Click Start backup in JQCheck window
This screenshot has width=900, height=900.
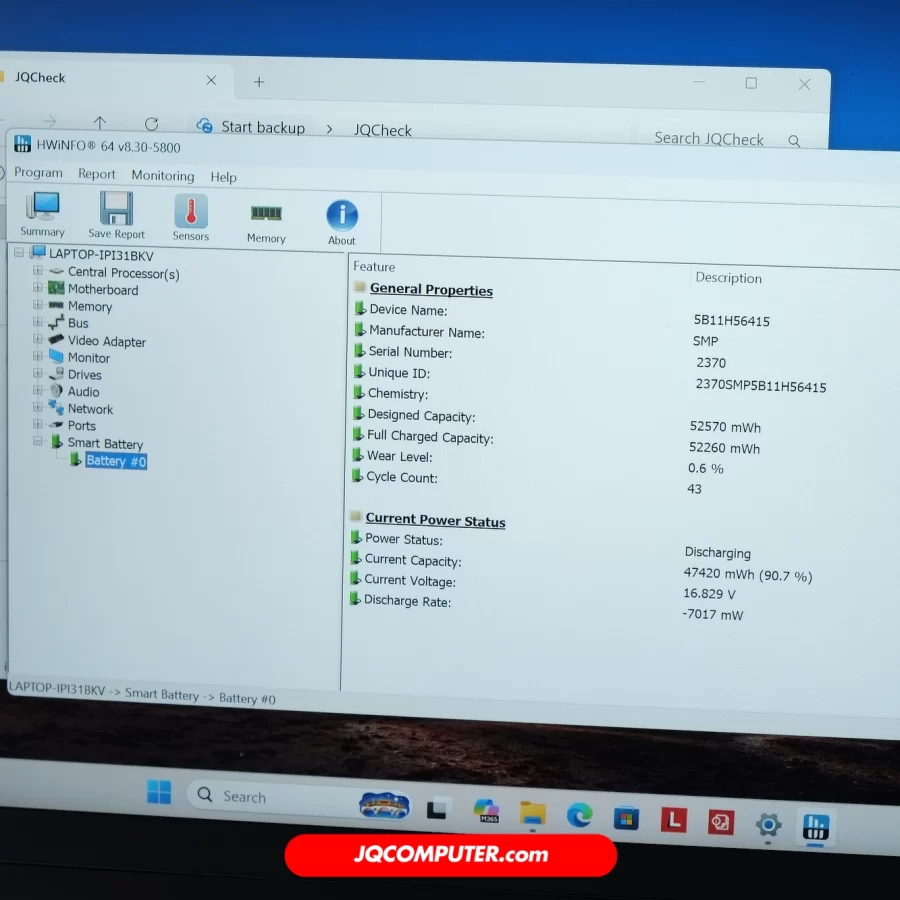[x=262, y=127]
